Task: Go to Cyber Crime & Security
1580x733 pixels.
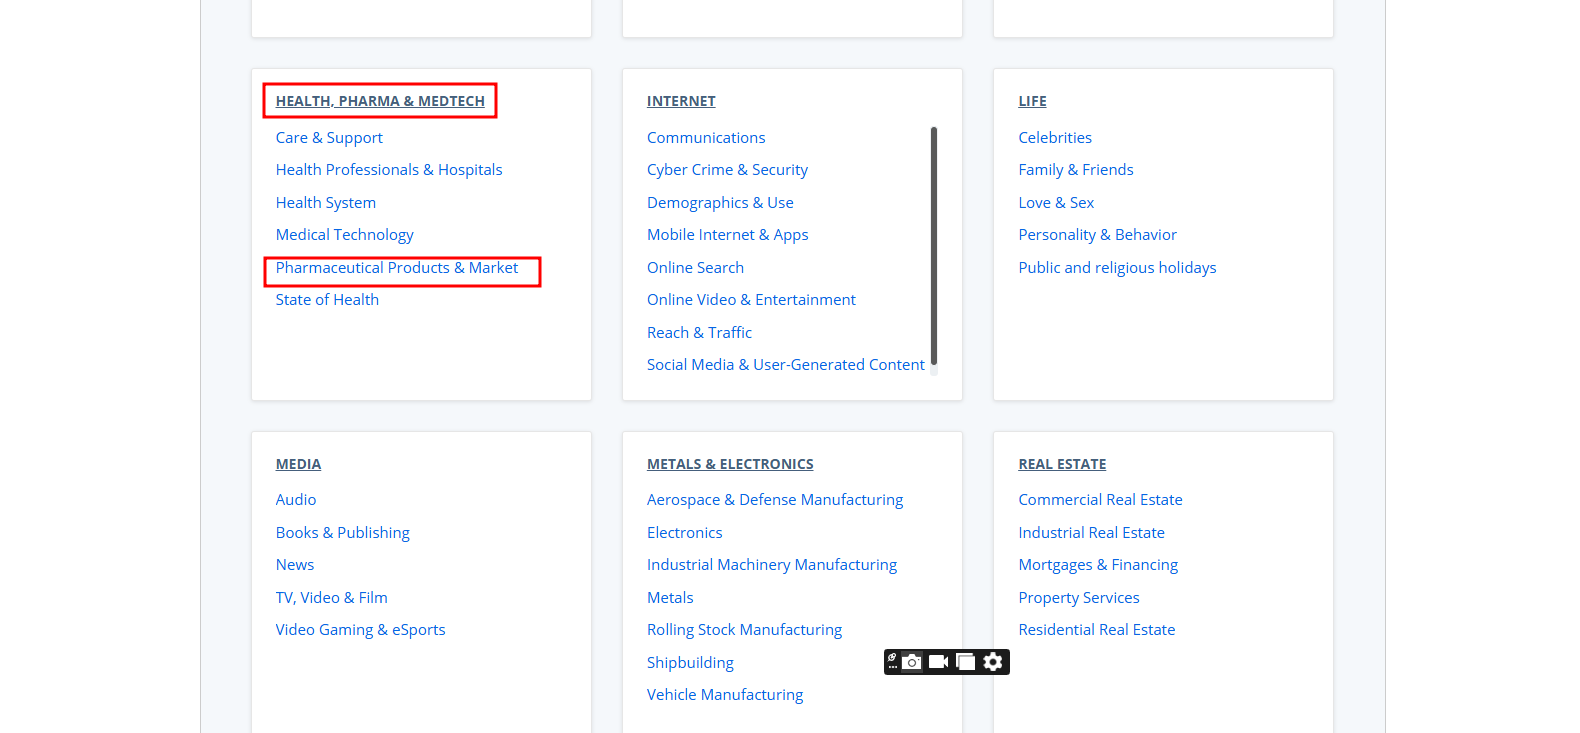Action: pyautogui.click(x=727, y=170)
